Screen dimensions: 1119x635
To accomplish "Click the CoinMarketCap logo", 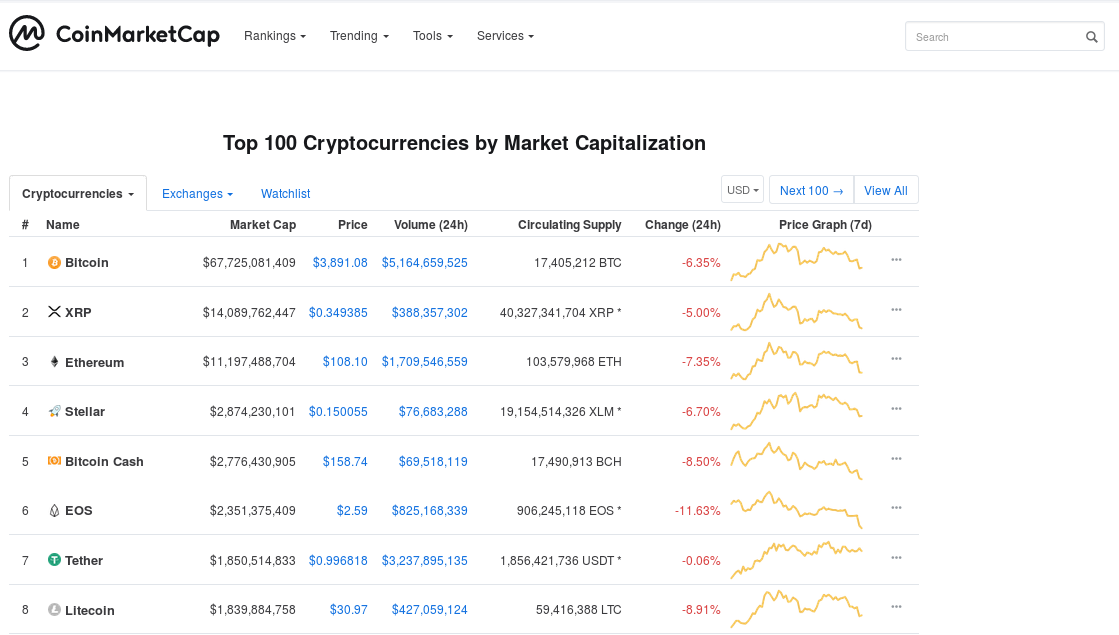I will tap(113, 33).
